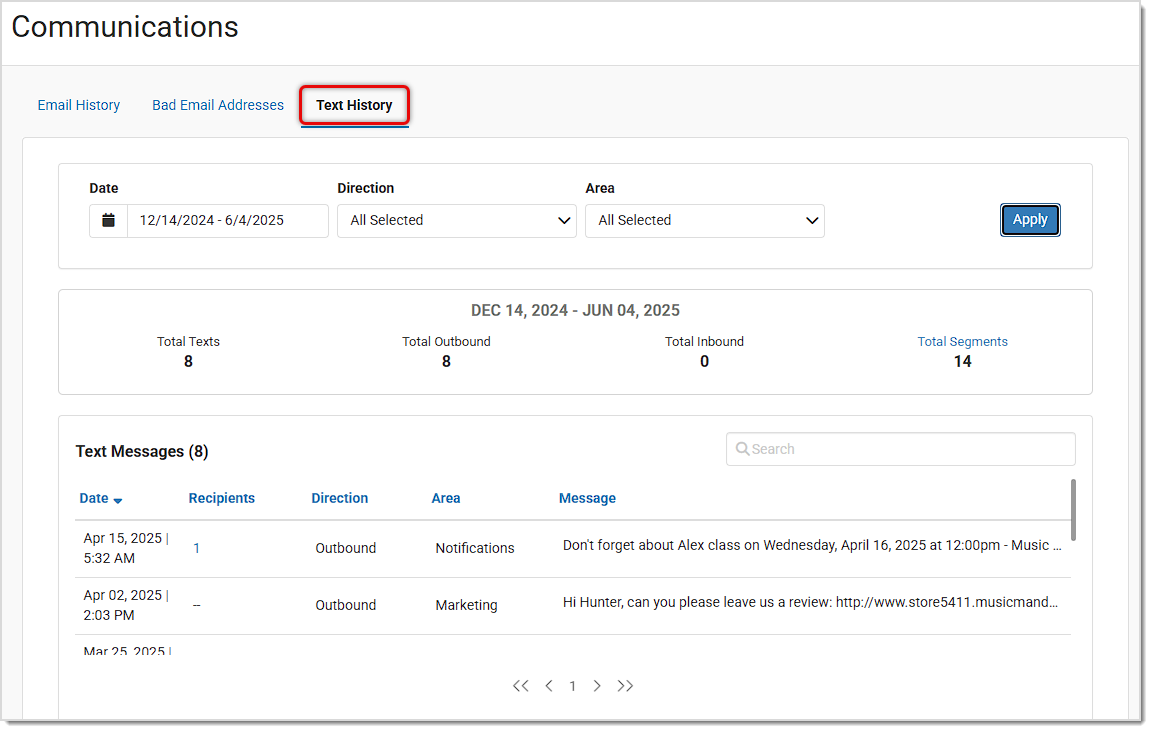
Task: Sort by Recipients column header
Action: [221, 498]
